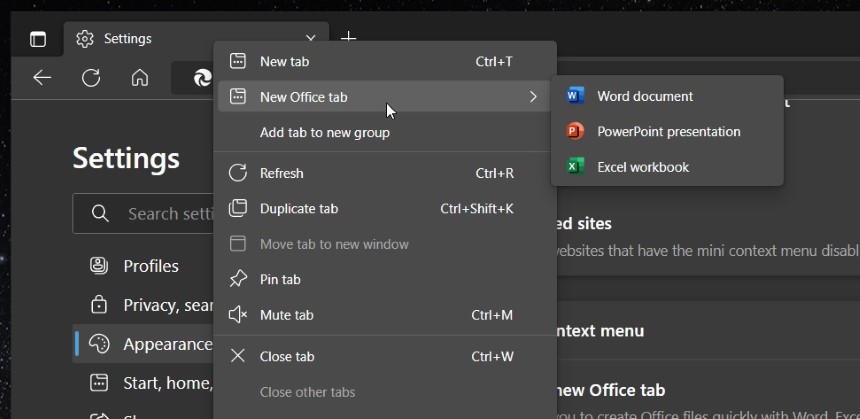Open Profiles settings section
Image resolution: width=860 pixels, height=419 pixels.
coord(144,265)
